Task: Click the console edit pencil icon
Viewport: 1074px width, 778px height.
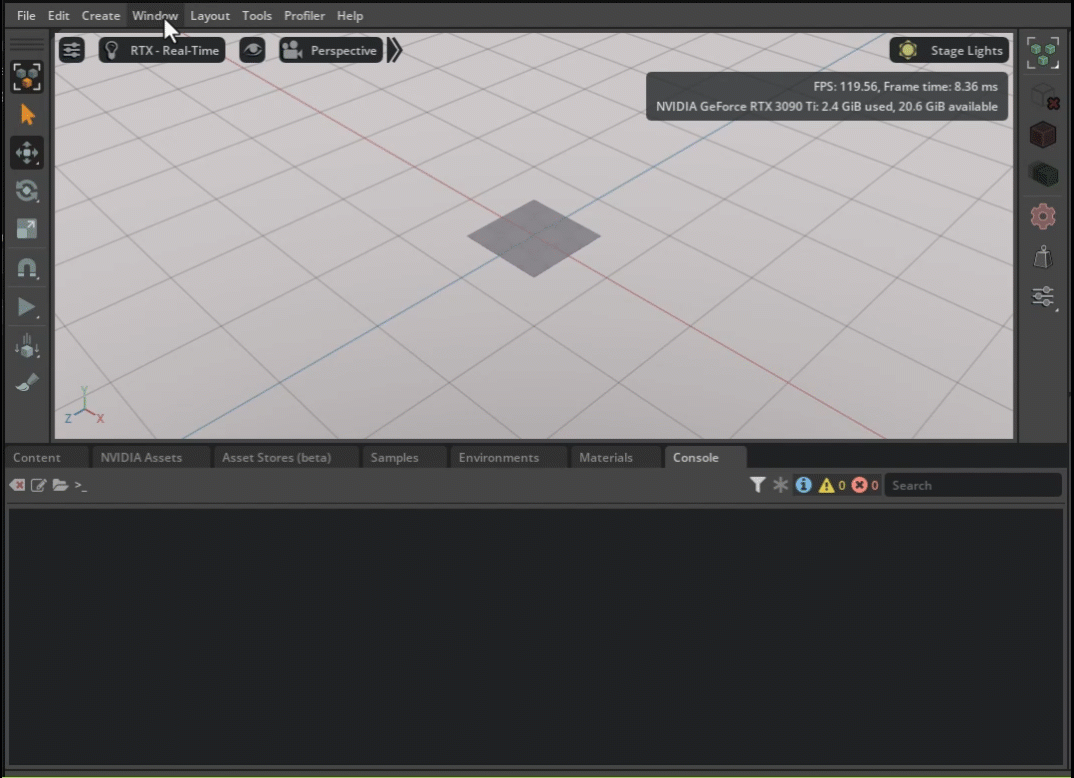Action: (38, 485)
